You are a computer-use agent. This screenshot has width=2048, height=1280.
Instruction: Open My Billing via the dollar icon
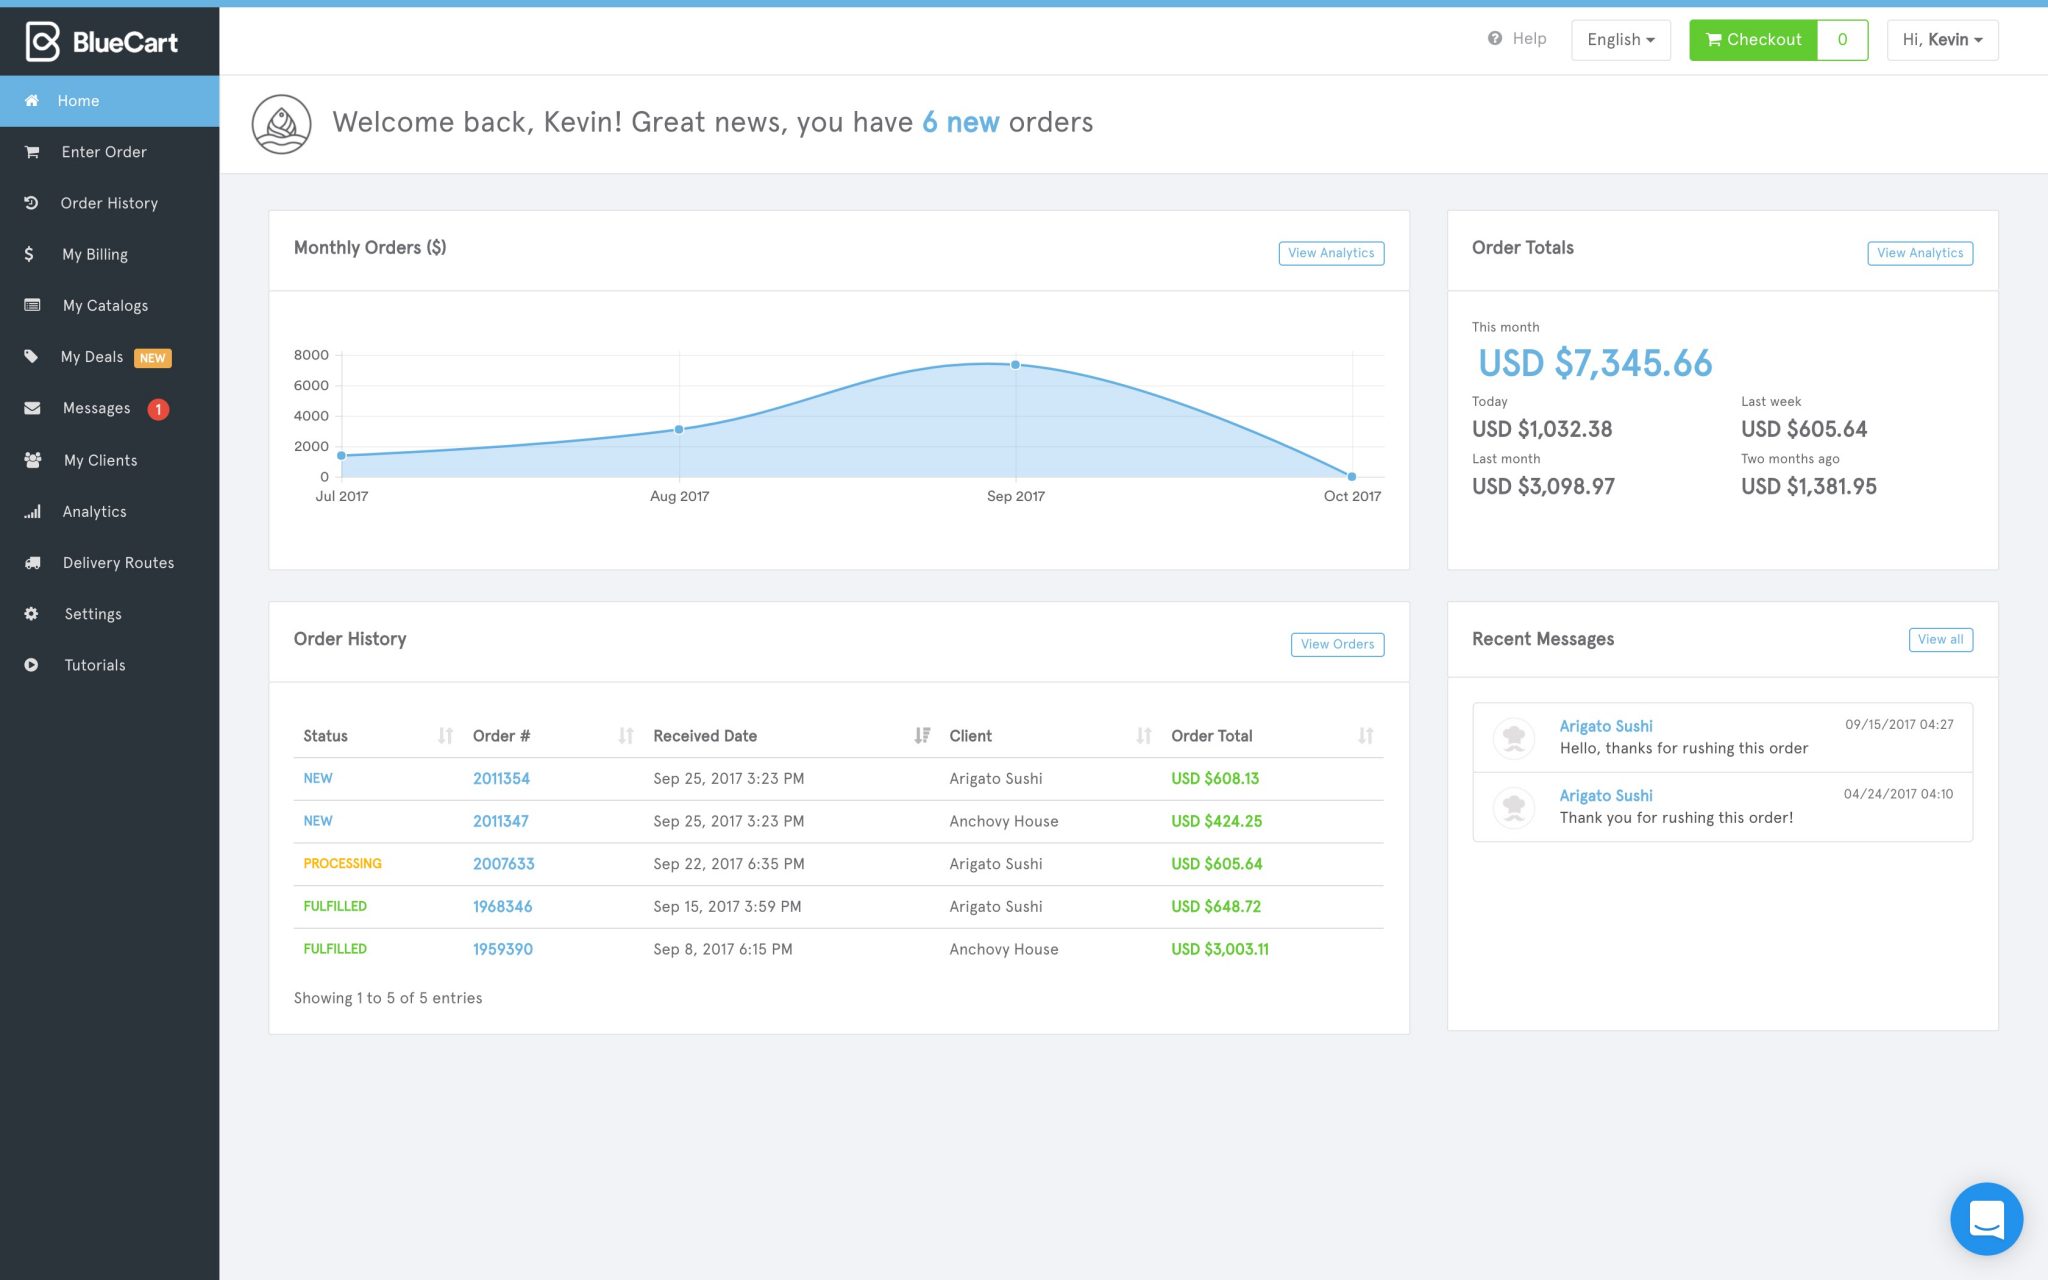[x=30, y=254]
